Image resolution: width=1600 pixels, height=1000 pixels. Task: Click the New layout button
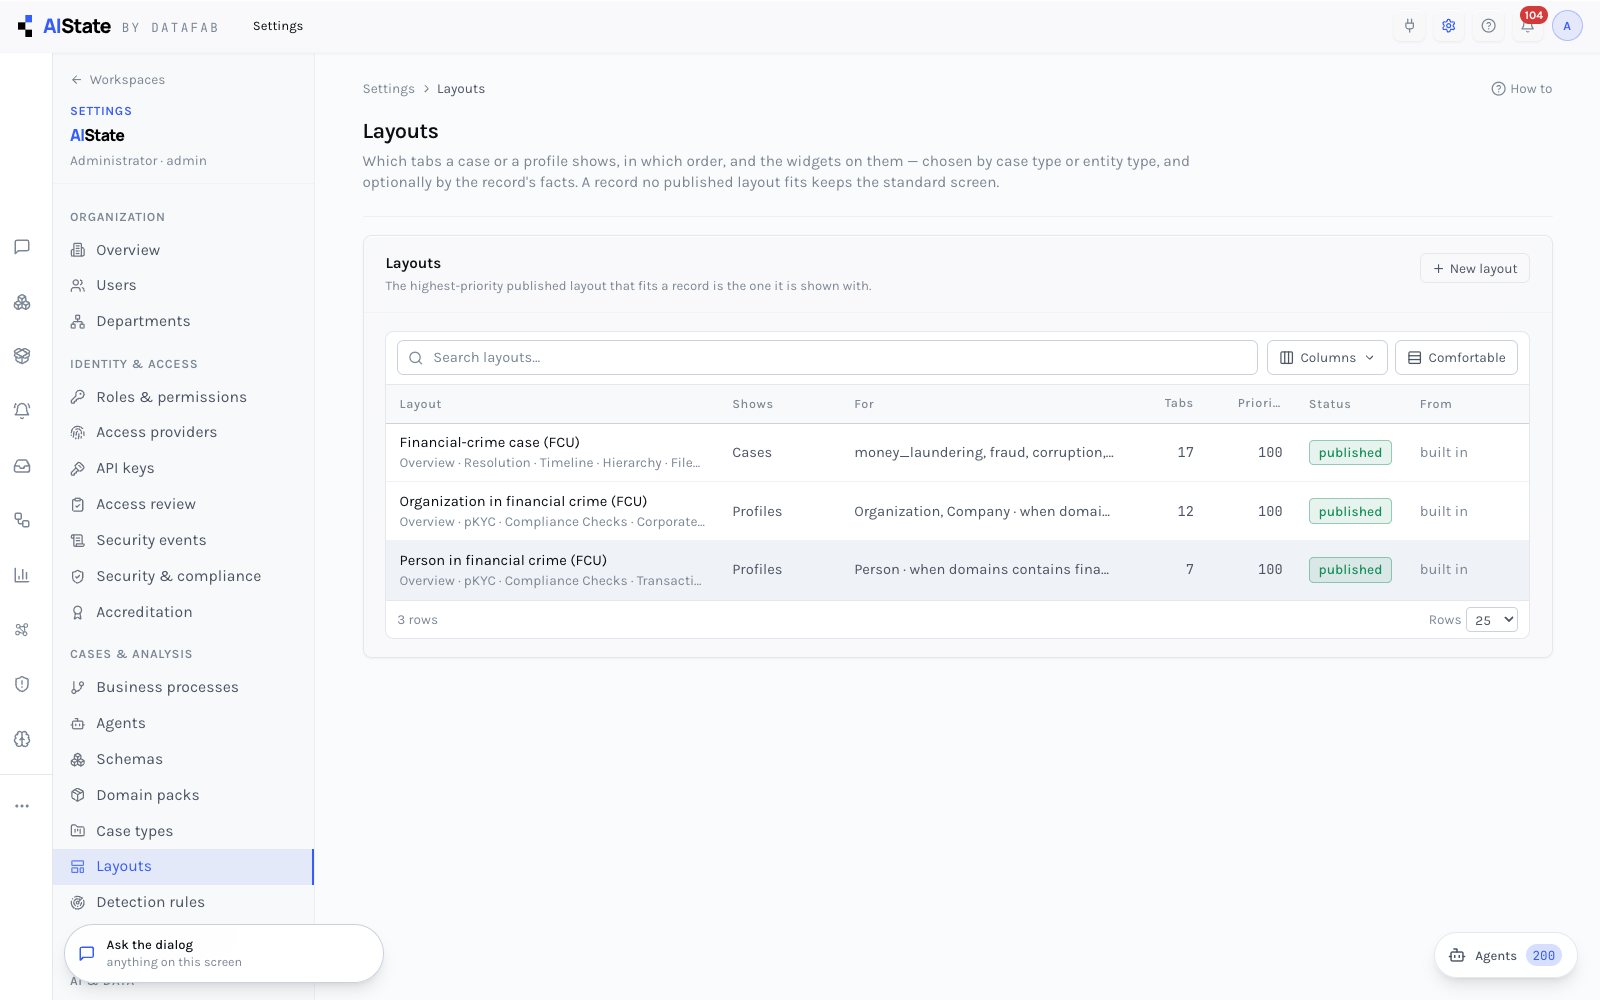[1474, 268]
